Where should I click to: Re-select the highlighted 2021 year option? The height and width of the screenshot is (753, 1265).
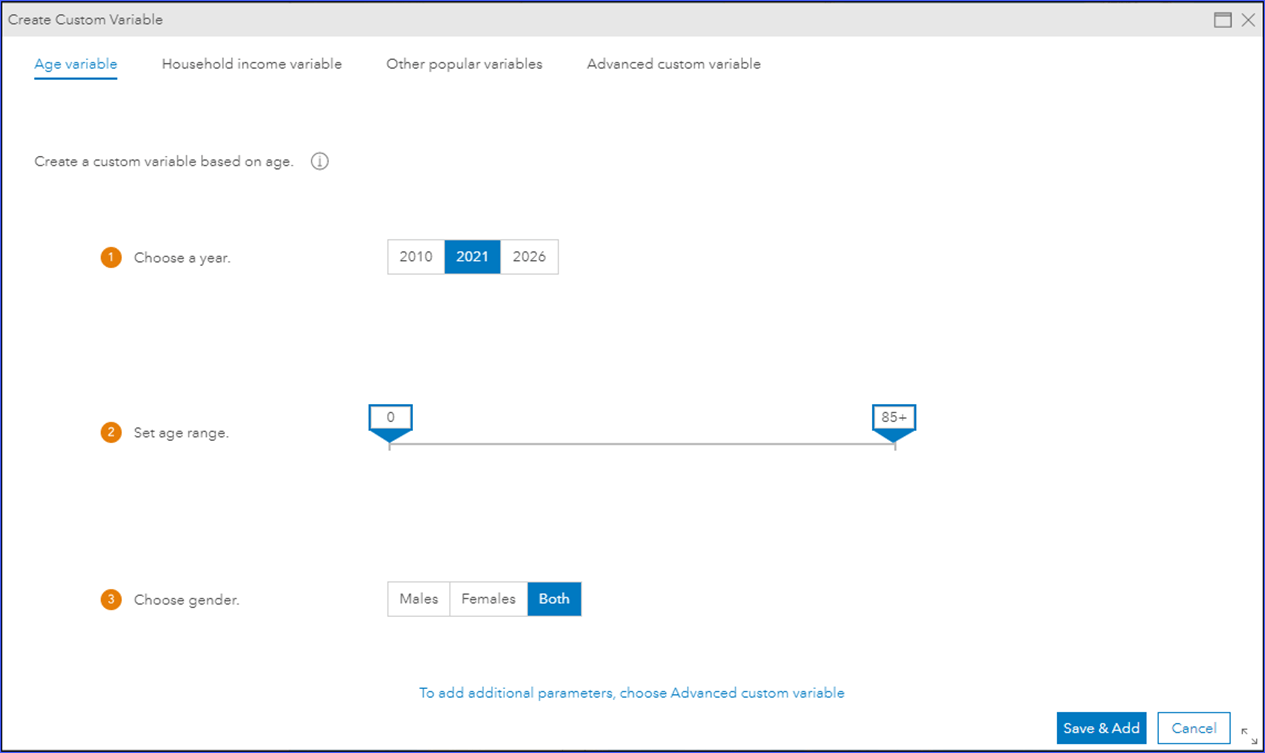(x=471, y=257)
